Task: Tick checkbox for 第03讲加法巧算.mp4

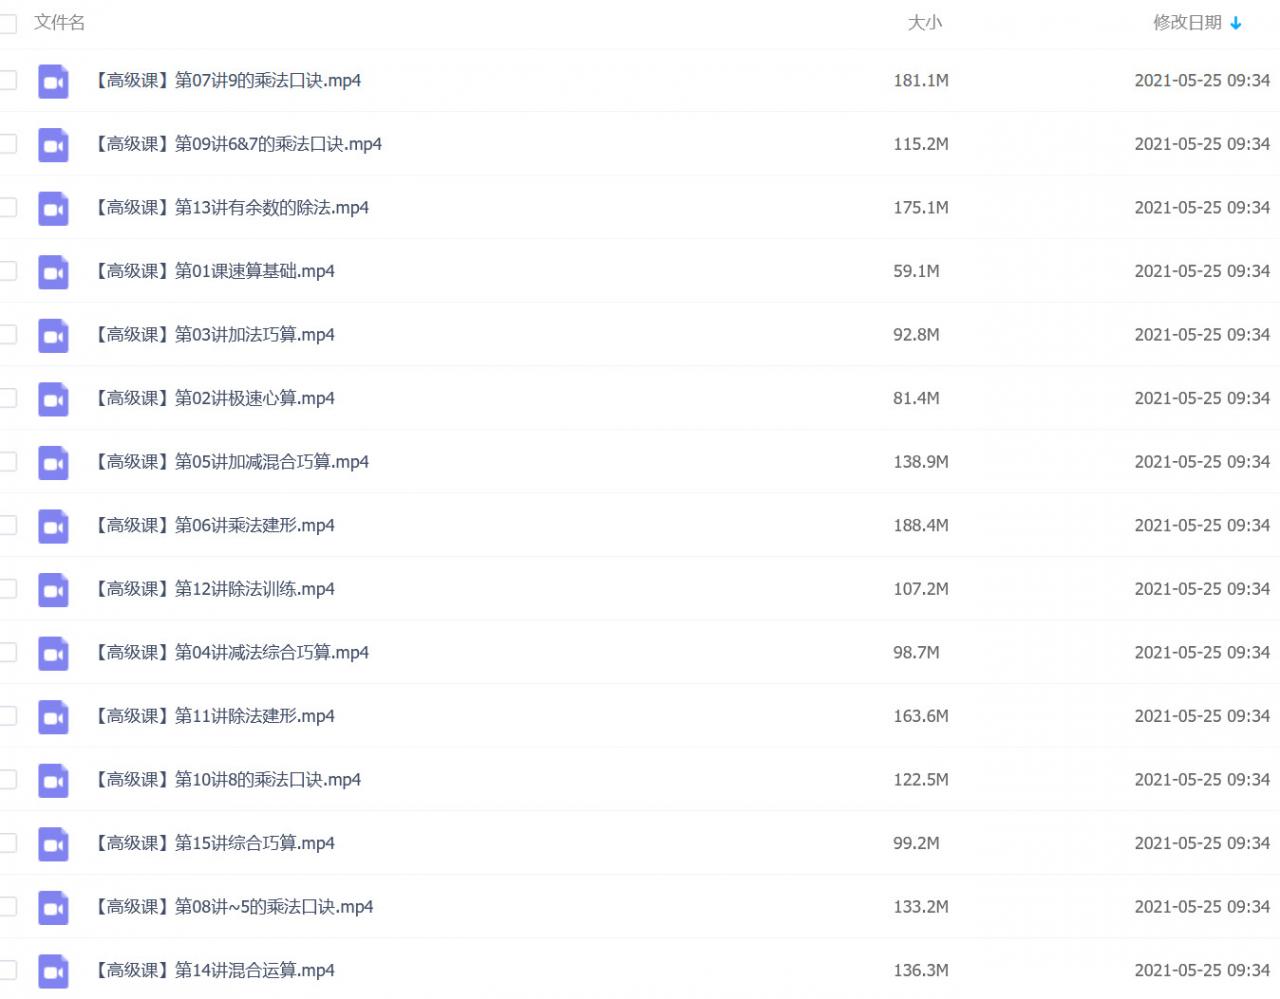Action: (x=8, y=335)
